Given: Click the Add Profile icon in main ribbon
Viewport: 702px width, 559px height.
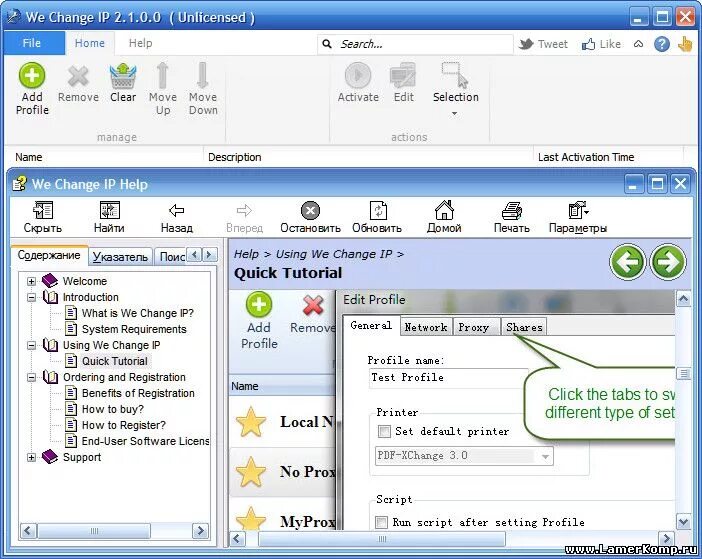Looking at the screenshot, I should click(32, 75).
